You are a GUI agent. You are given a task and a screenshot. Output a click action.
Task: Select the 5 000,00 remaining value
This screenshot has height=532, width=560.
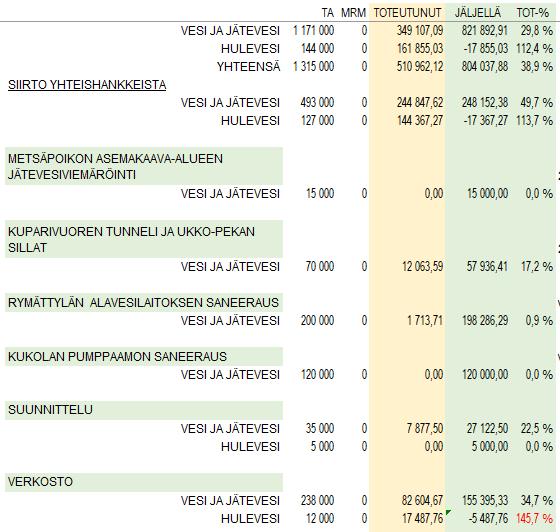[490, 446]
